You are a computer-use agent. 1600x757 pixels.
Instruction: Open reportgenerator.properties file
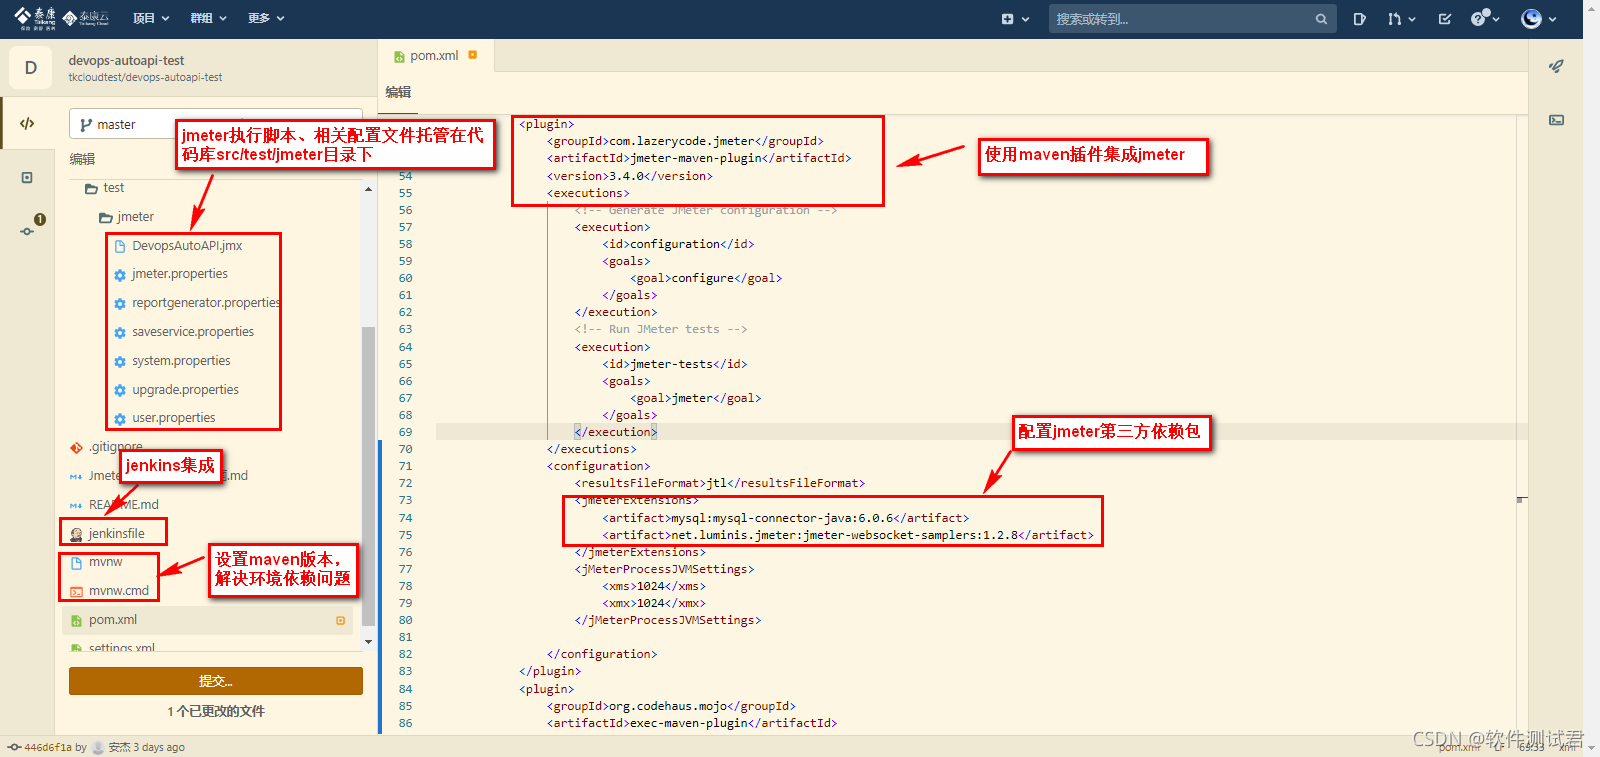click(x=205, y=303)
